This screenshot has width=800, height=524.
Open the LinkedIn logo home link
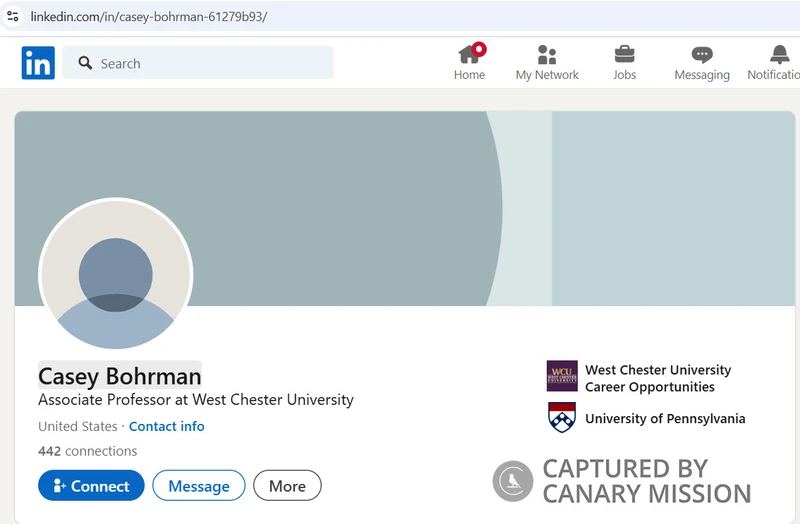tap(38, 63)
